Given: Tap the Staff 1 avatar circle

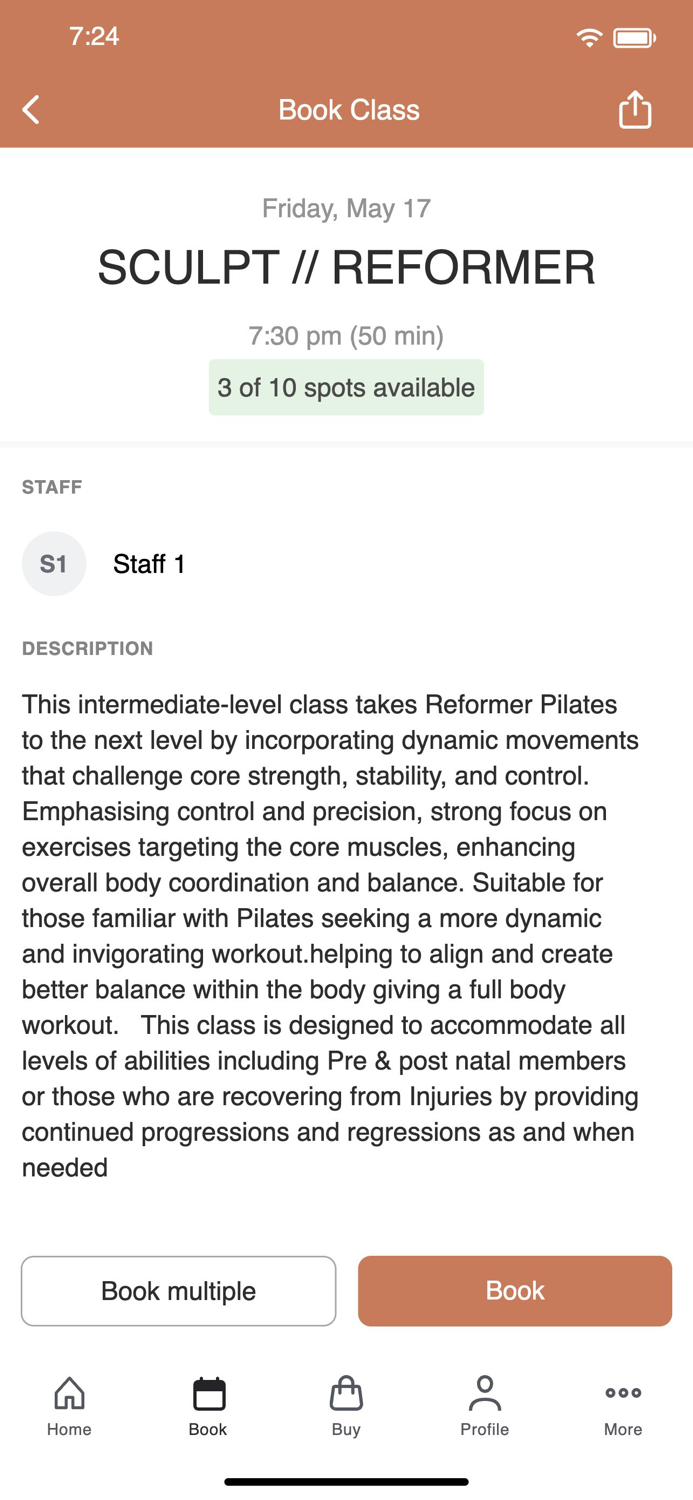Looking at the screenshot, I should [x=54, y=563].
